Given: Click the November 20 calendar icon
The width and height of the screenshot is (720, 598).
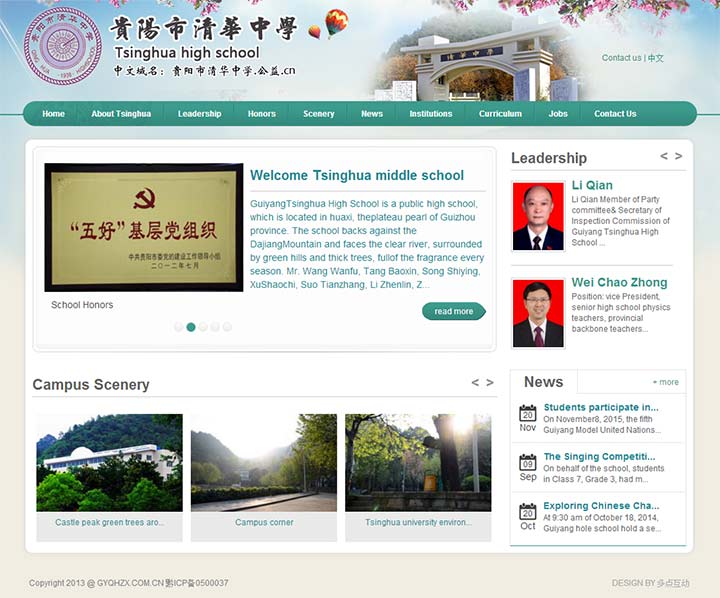Looking at the screenshot, I should [x=528, y=413].
